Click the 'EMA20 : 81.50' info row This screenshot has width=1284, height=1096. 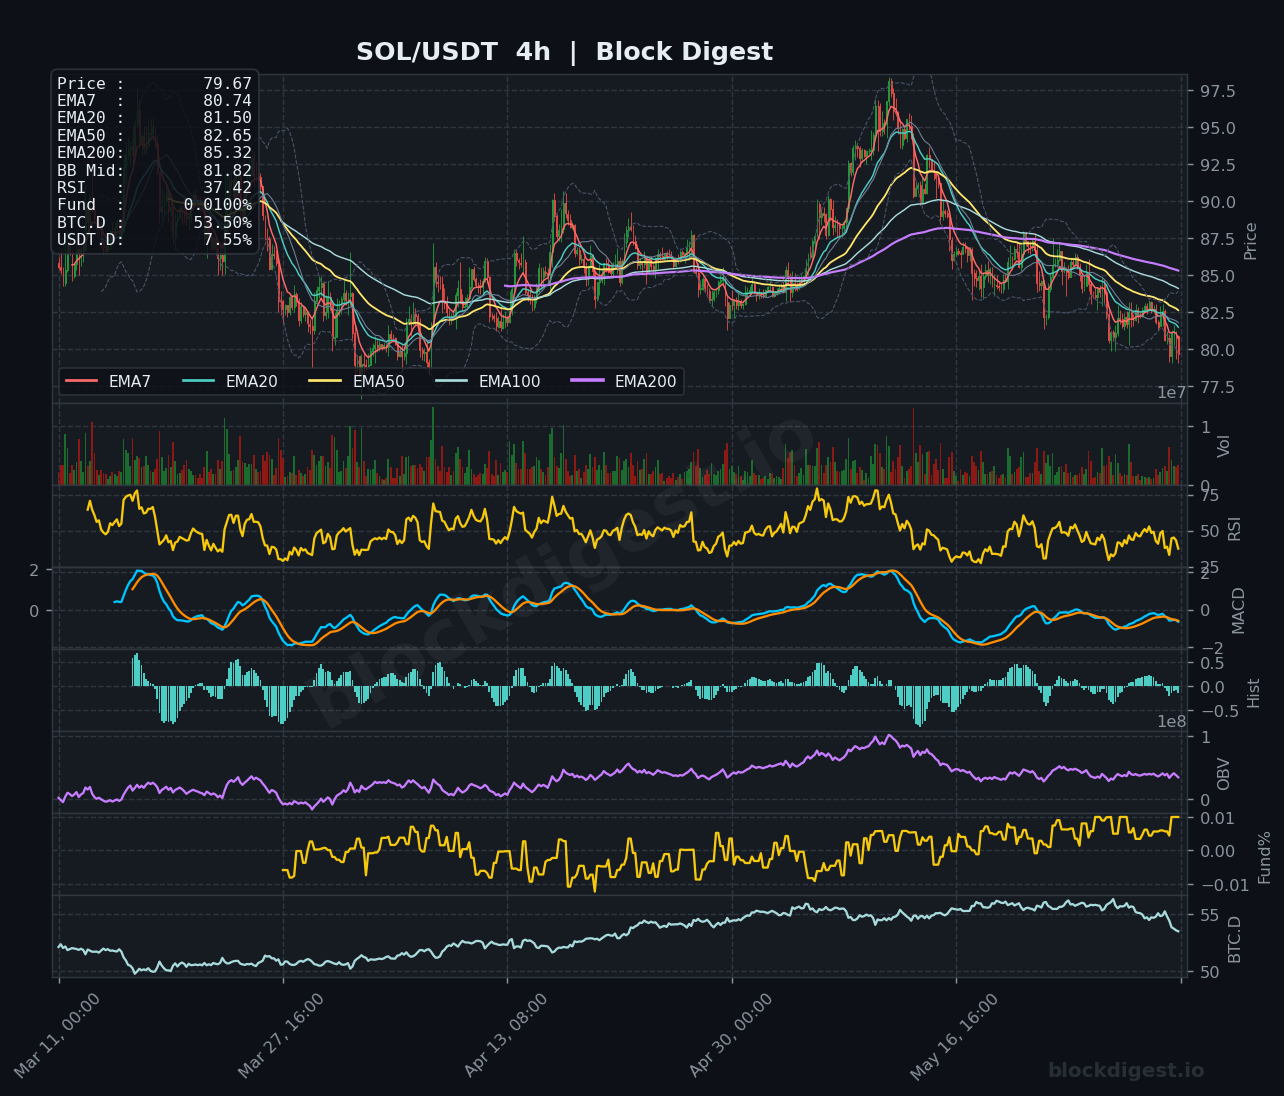coord(154,118)
